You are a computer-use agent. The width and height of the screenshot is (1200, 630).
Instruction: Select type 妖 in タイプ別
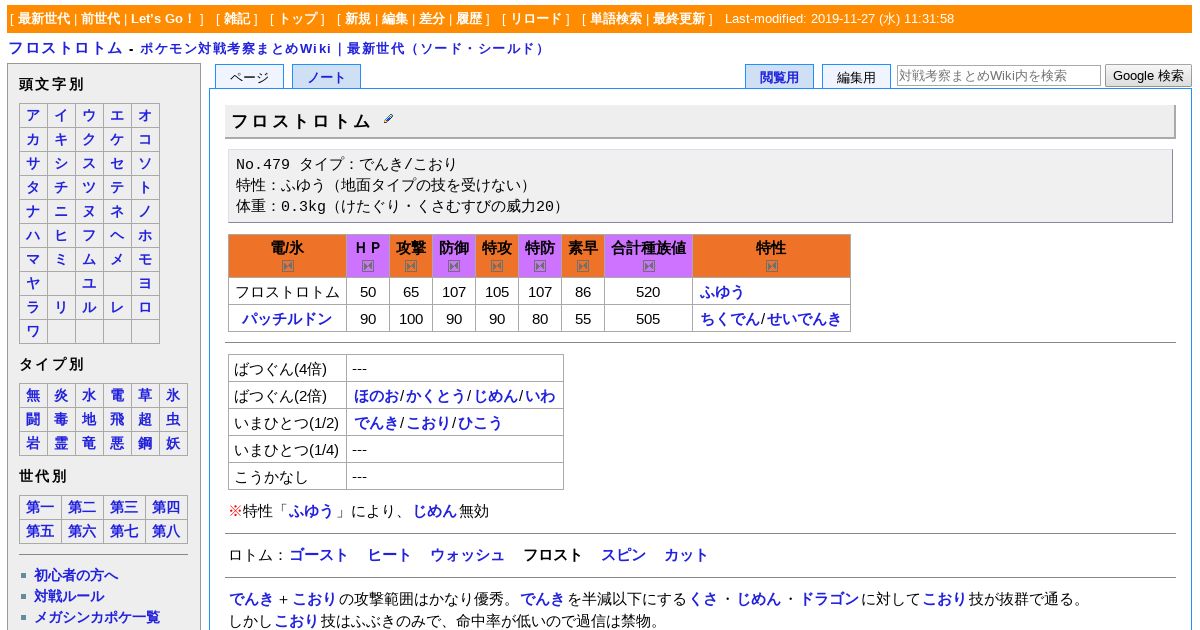click(173, 443)
